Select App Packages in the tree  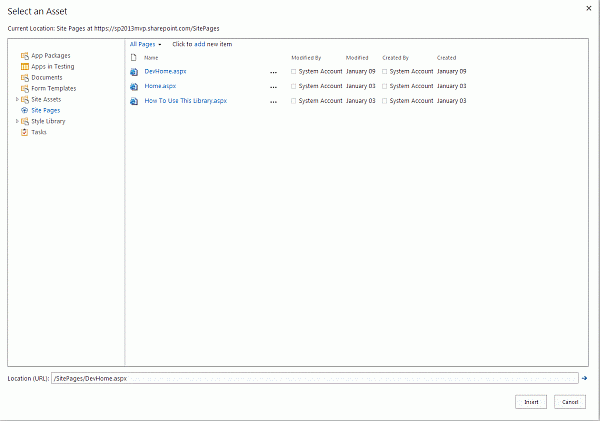51,56
